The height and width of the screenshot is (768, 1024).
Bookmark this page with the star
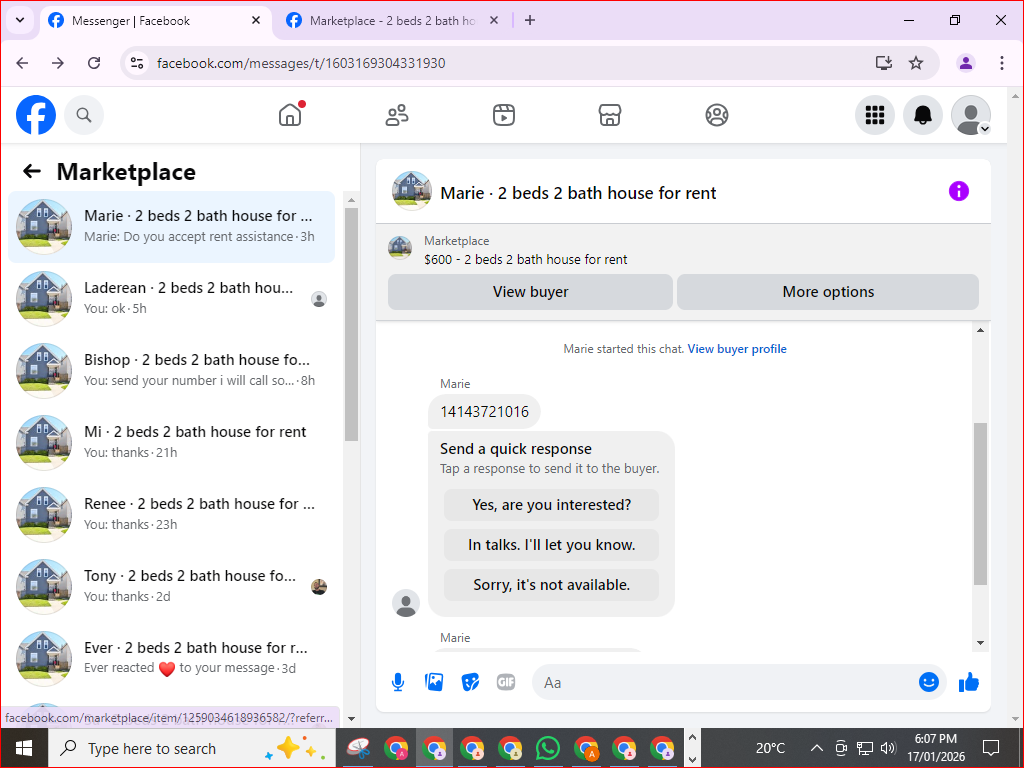[916, 63]
